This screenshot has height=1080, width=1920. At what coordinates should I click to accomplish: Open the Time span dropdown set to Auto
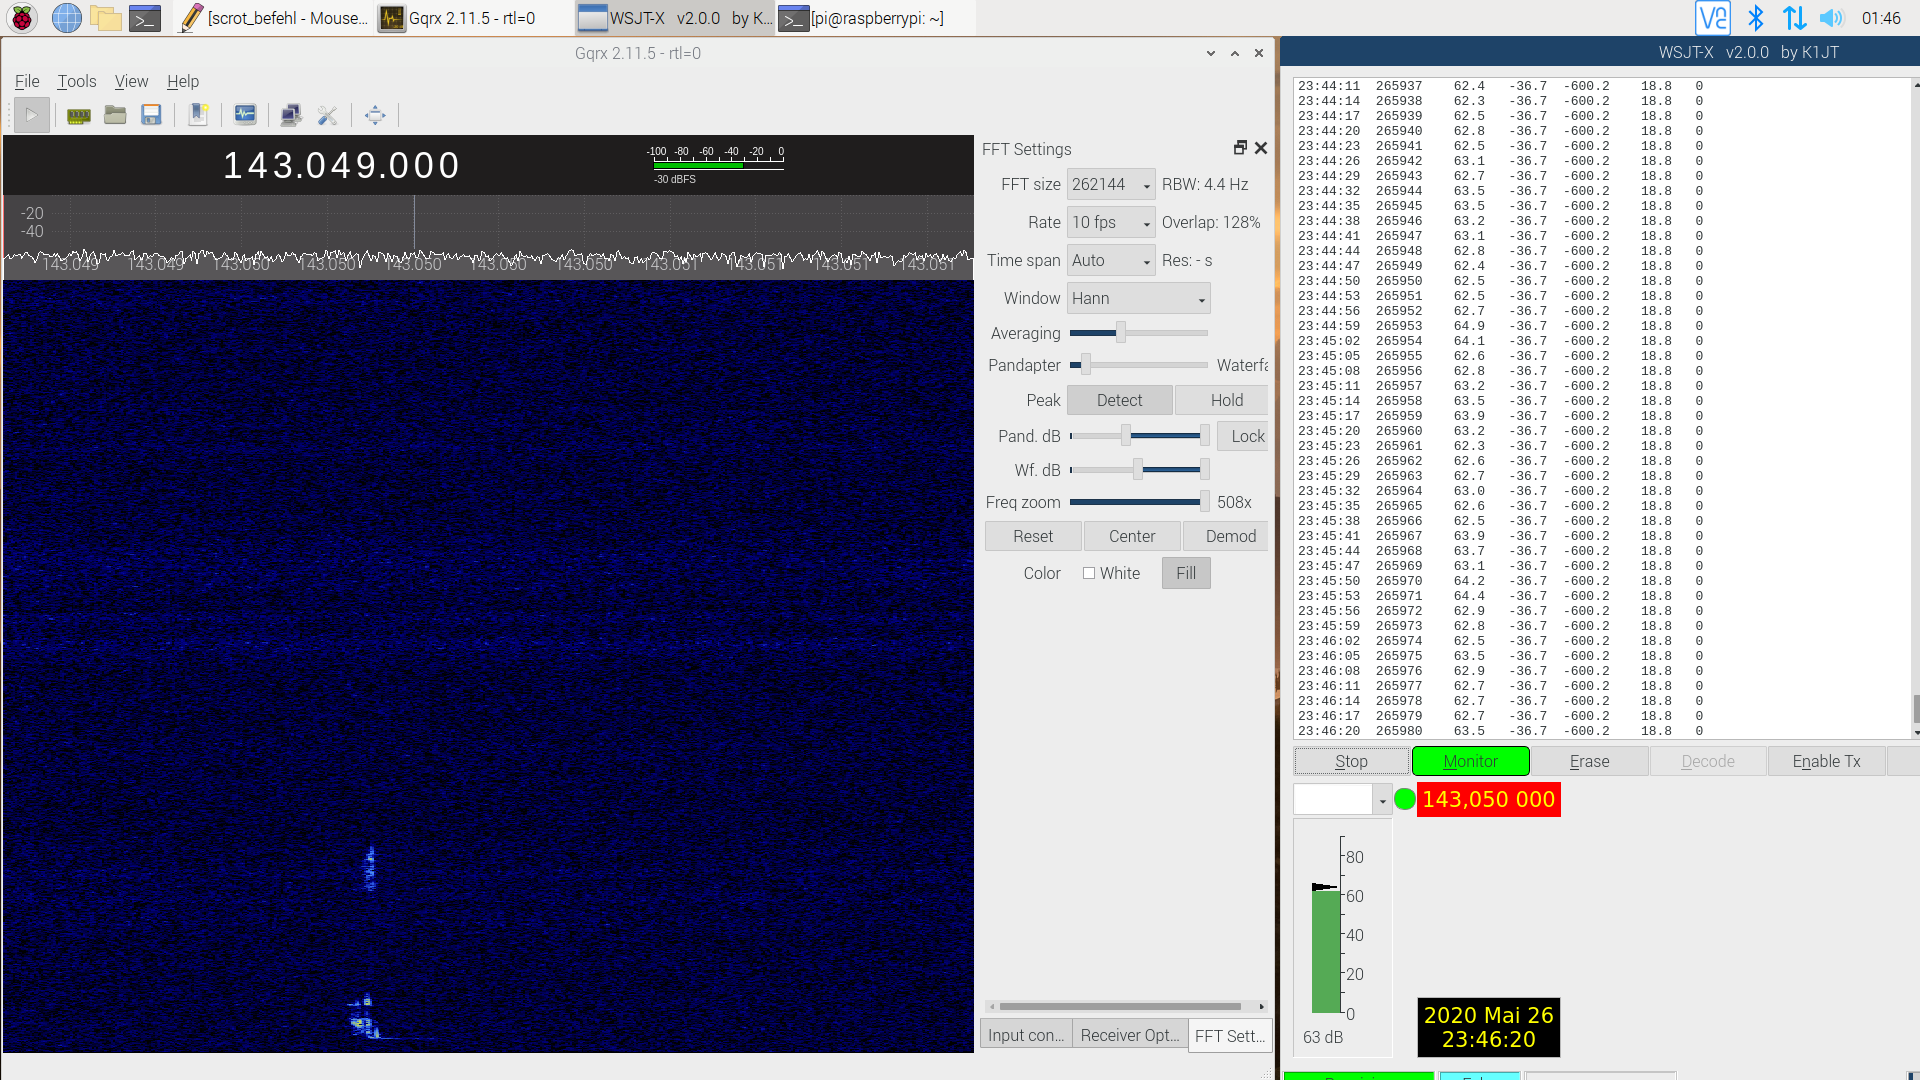tap(1111, 260)
